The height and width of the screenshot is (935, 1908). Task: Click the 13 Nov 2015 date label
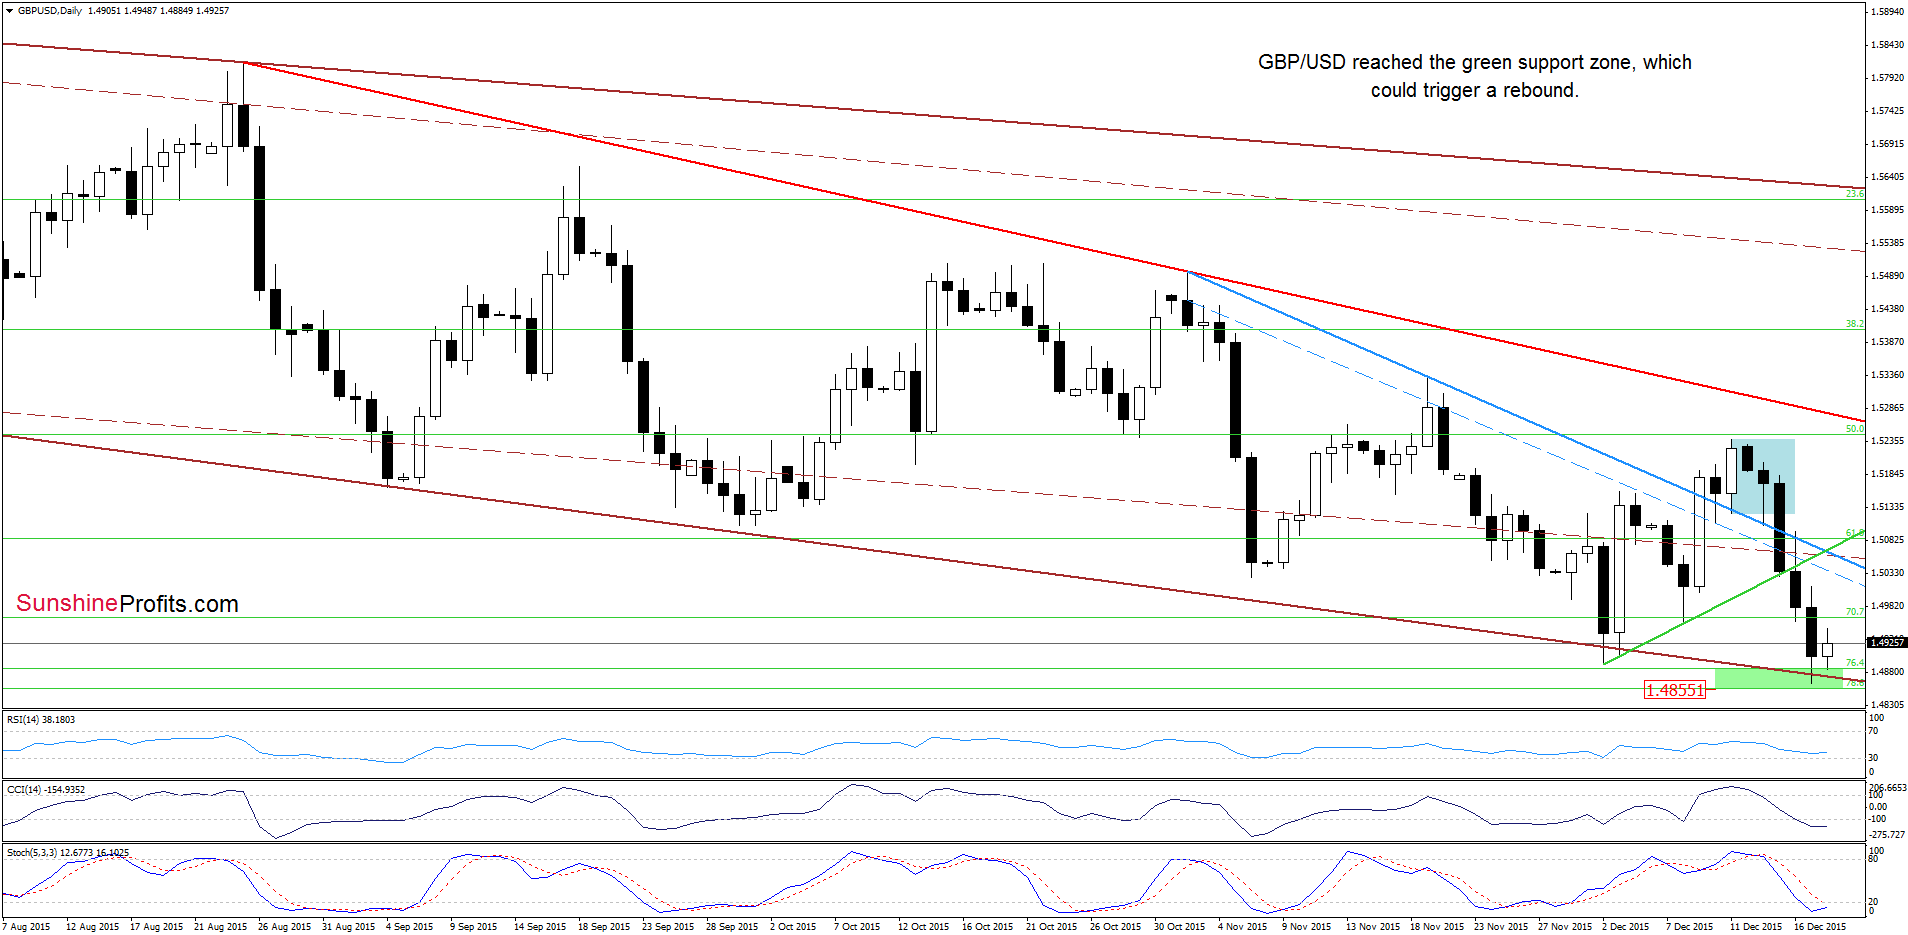[x=1373, y=927]
